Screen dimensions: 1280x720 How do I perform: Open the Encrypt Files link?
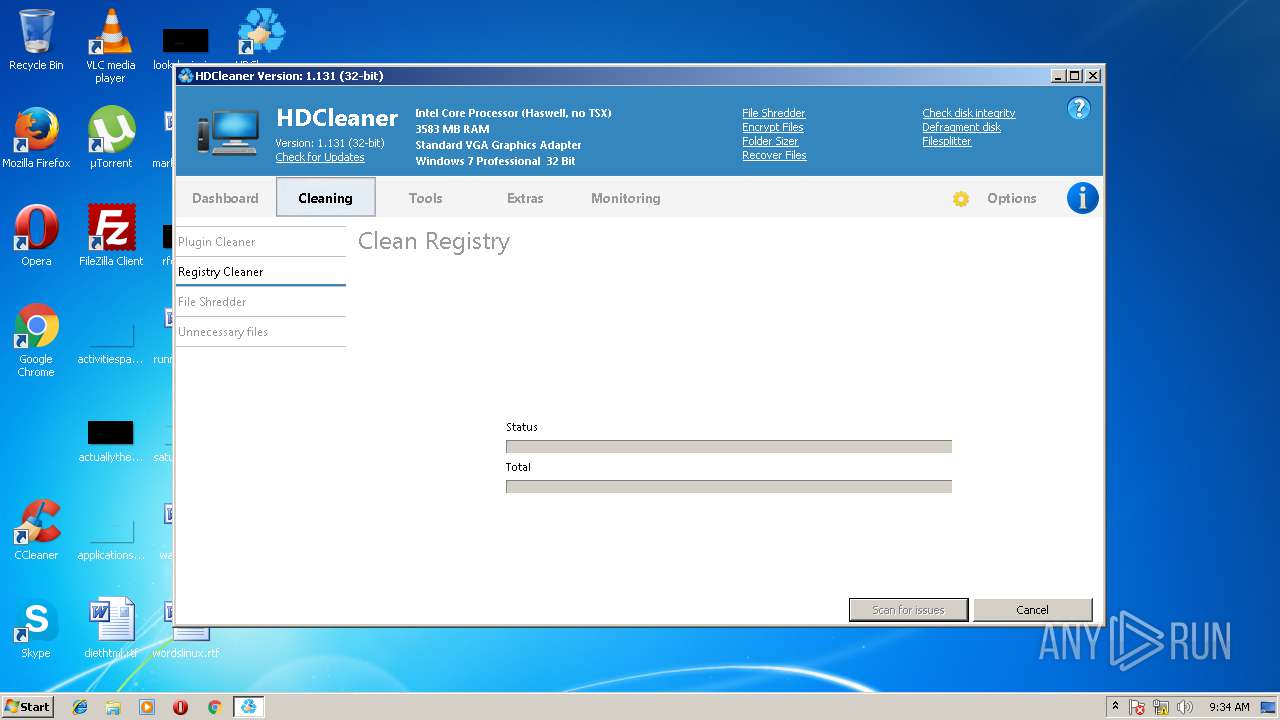pos(772,127)
